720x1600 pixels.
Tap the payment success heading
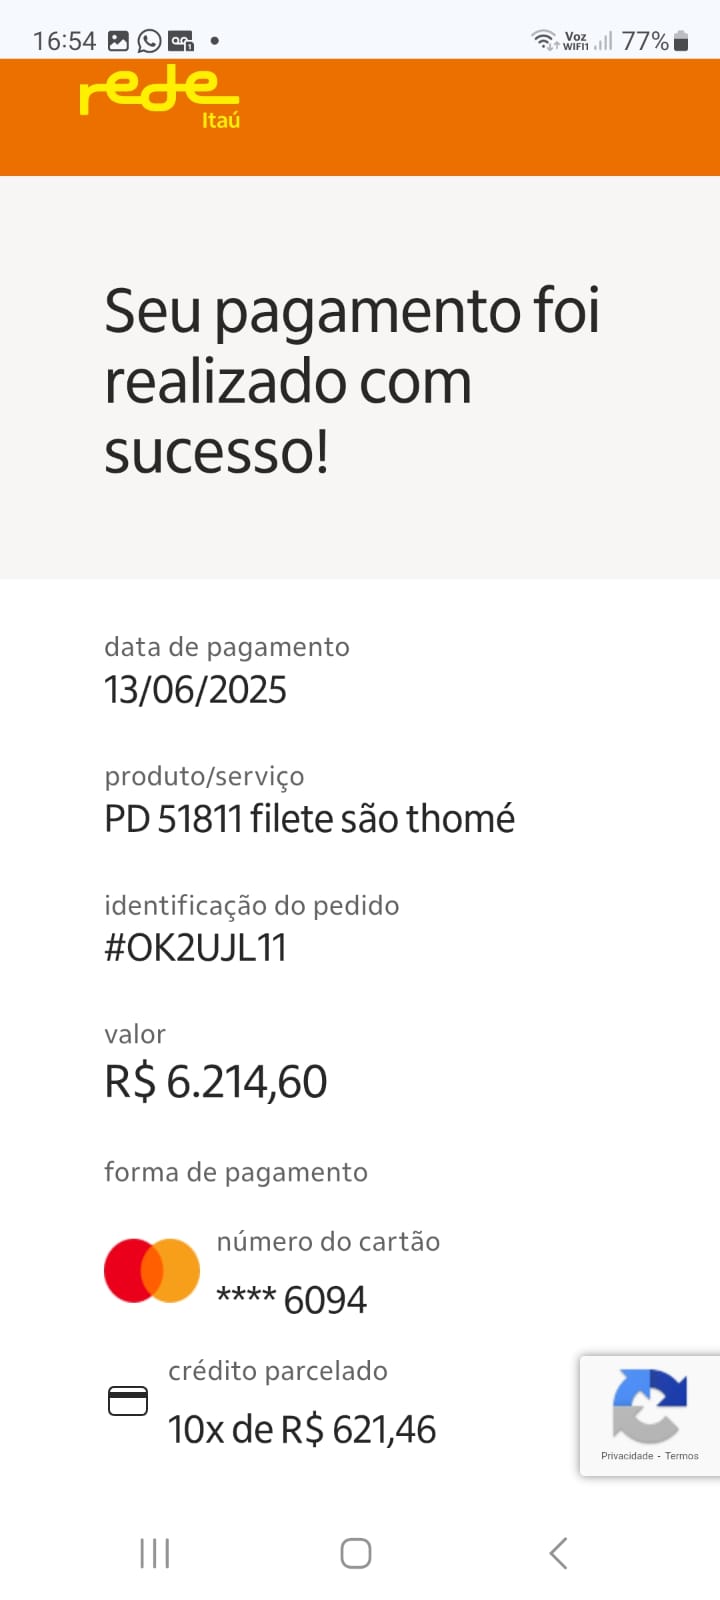(352, 380)
